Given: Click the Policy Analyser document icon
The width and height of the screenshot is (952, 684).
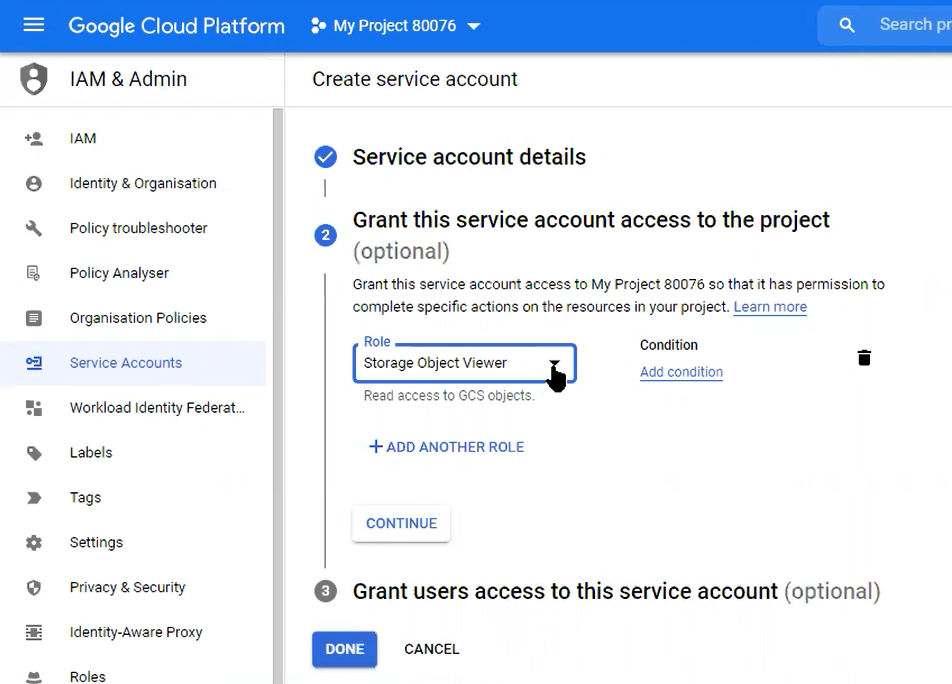Looking at the screenshot, I should (x=34, y=273).
